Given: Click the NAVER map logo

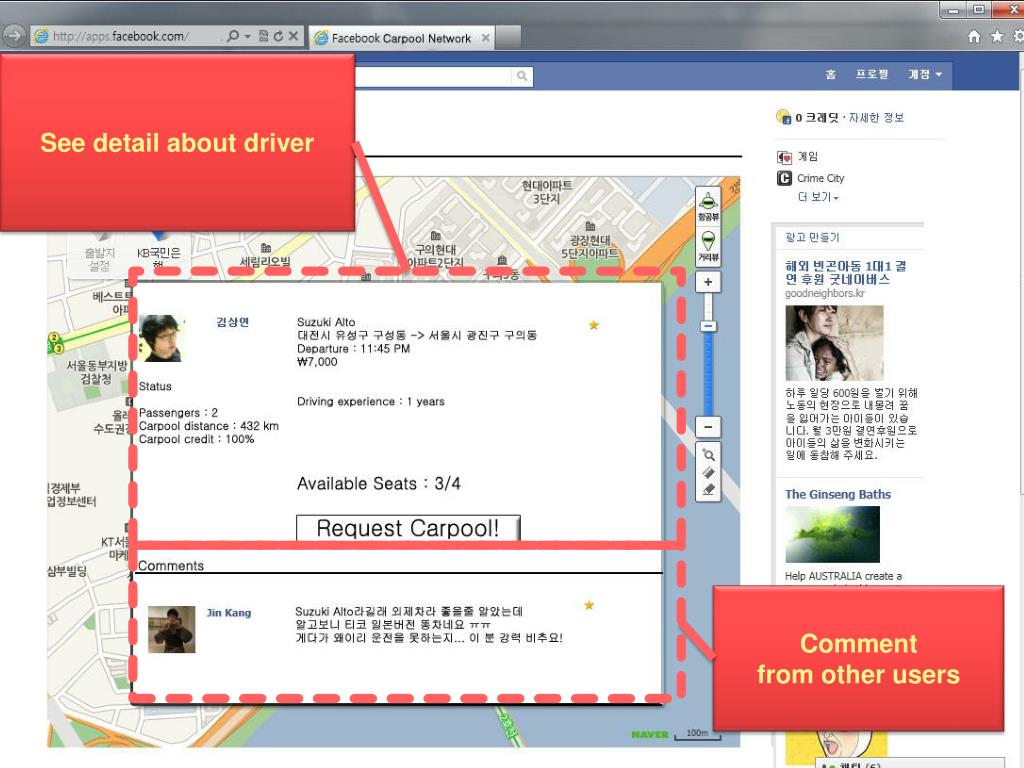Looking at the screenshot, I should click(x=650, y=734).
